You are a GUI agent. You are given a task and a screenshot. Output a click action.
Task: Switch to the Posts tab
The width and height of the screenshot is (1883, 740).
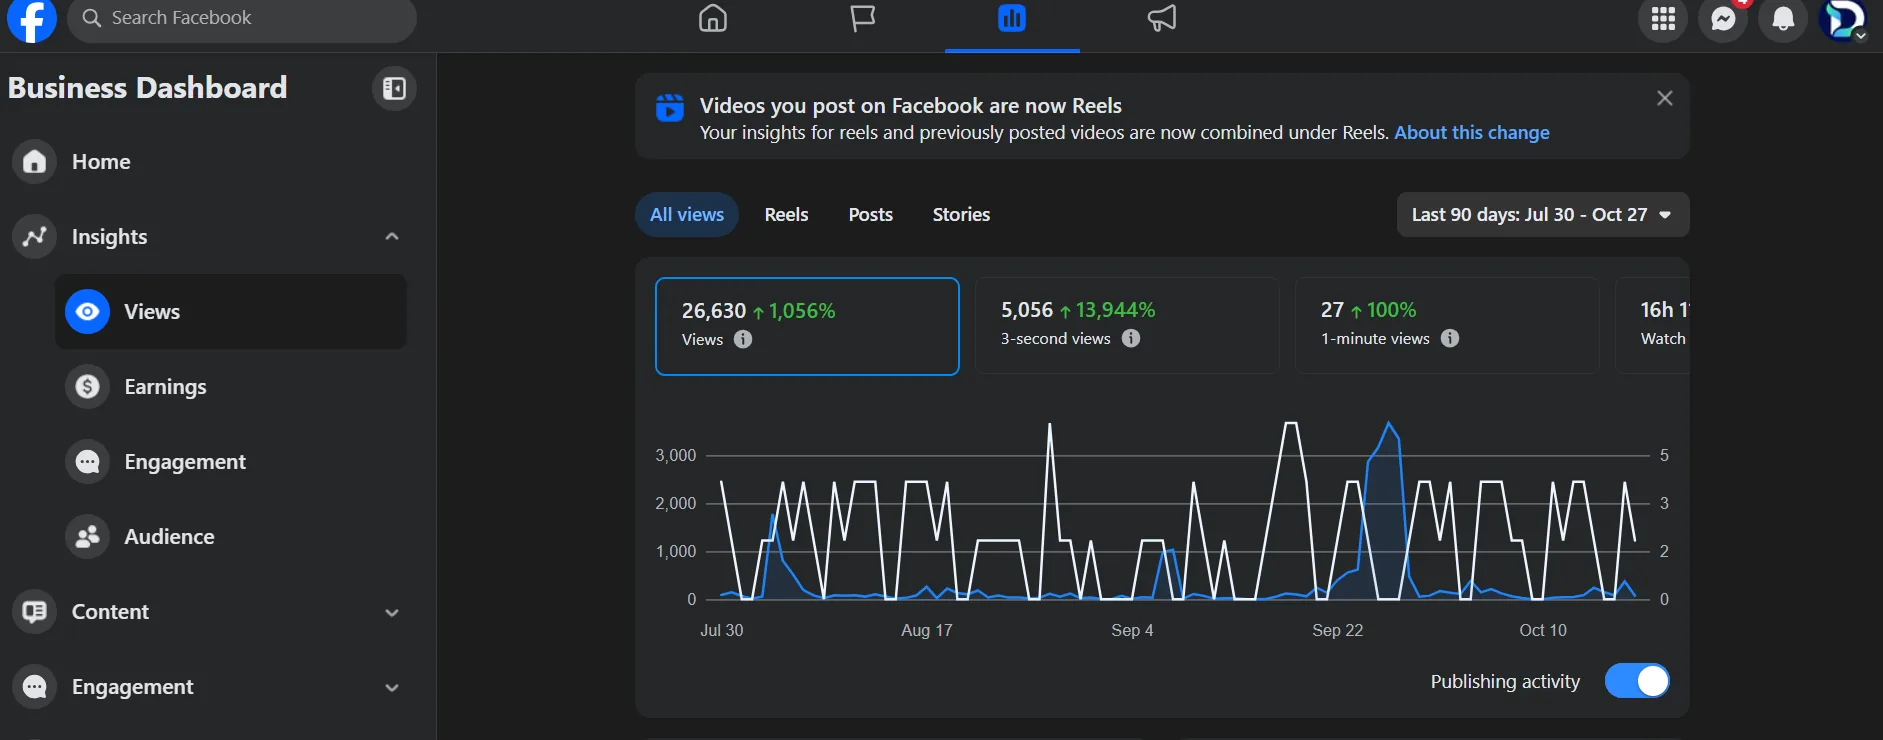coord(871,215)
